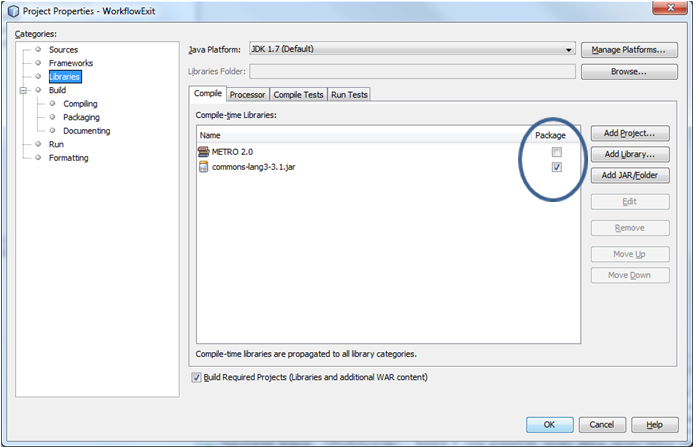Image resolution: width=694 pixels, height=448 pixels.
Task: Click the METRO 2.0 library icon
Action: [x=204, y=152]
